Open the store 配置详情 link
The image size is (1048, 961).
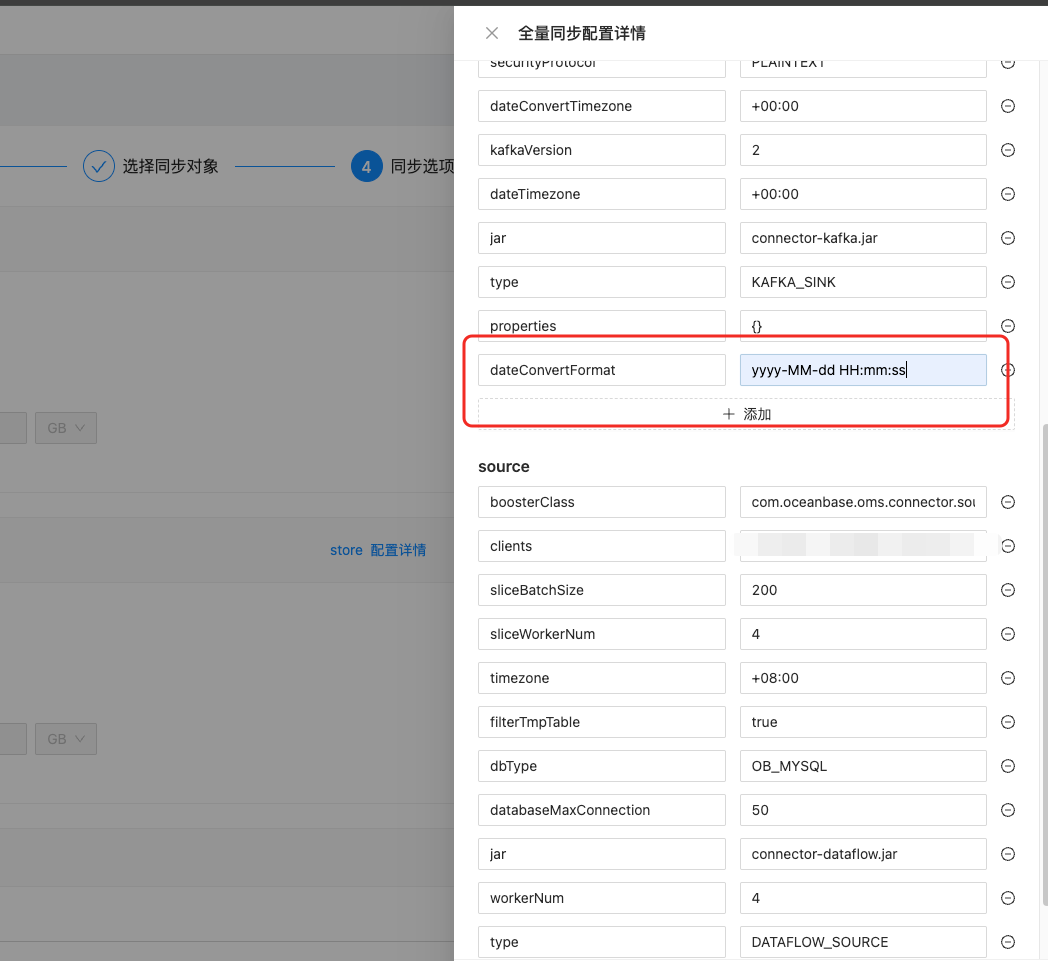(x=378, y=550)
